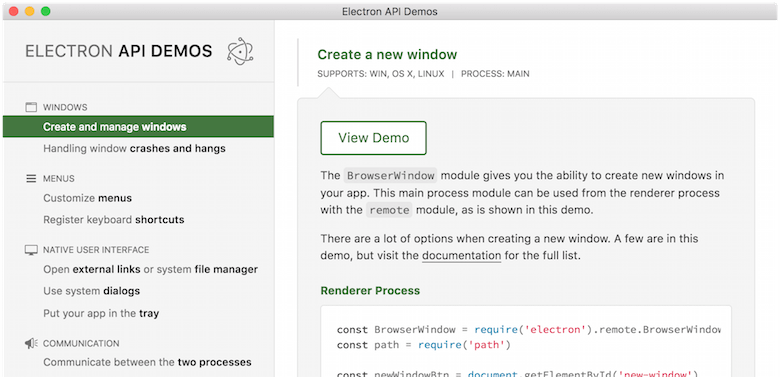Viewport: 780px width, 377px height.
Task: Click the COMMUNICATION category heading
Action: 81,343
